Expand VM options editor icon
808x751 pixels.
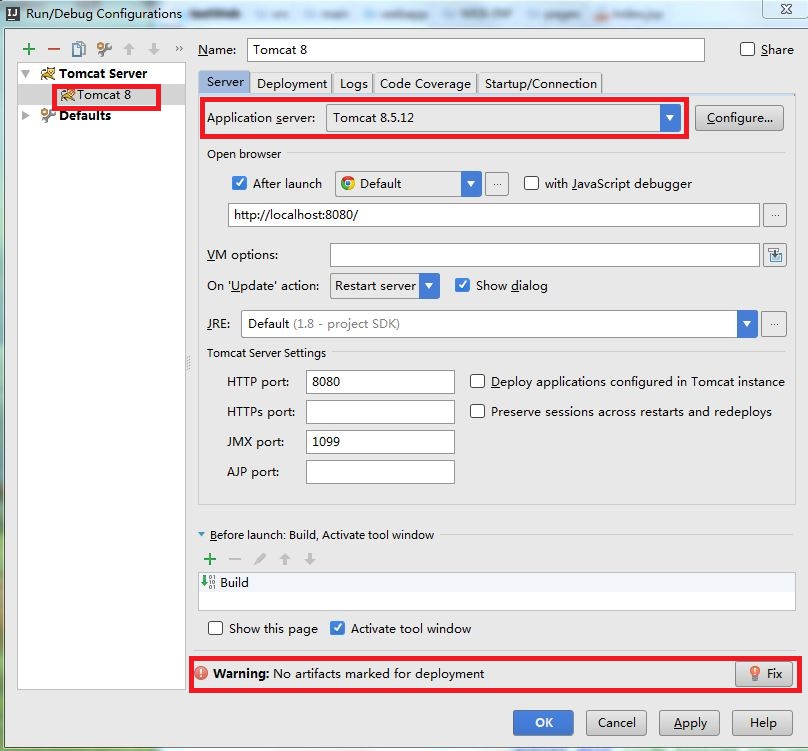(x=775, y=255)
